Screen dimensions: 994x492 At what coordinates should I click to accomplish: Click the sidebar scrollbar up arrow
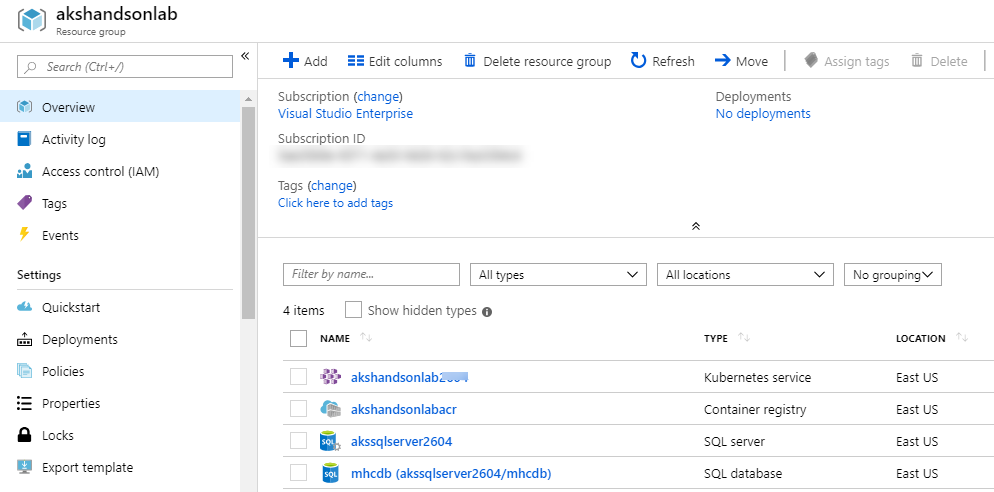248,99
